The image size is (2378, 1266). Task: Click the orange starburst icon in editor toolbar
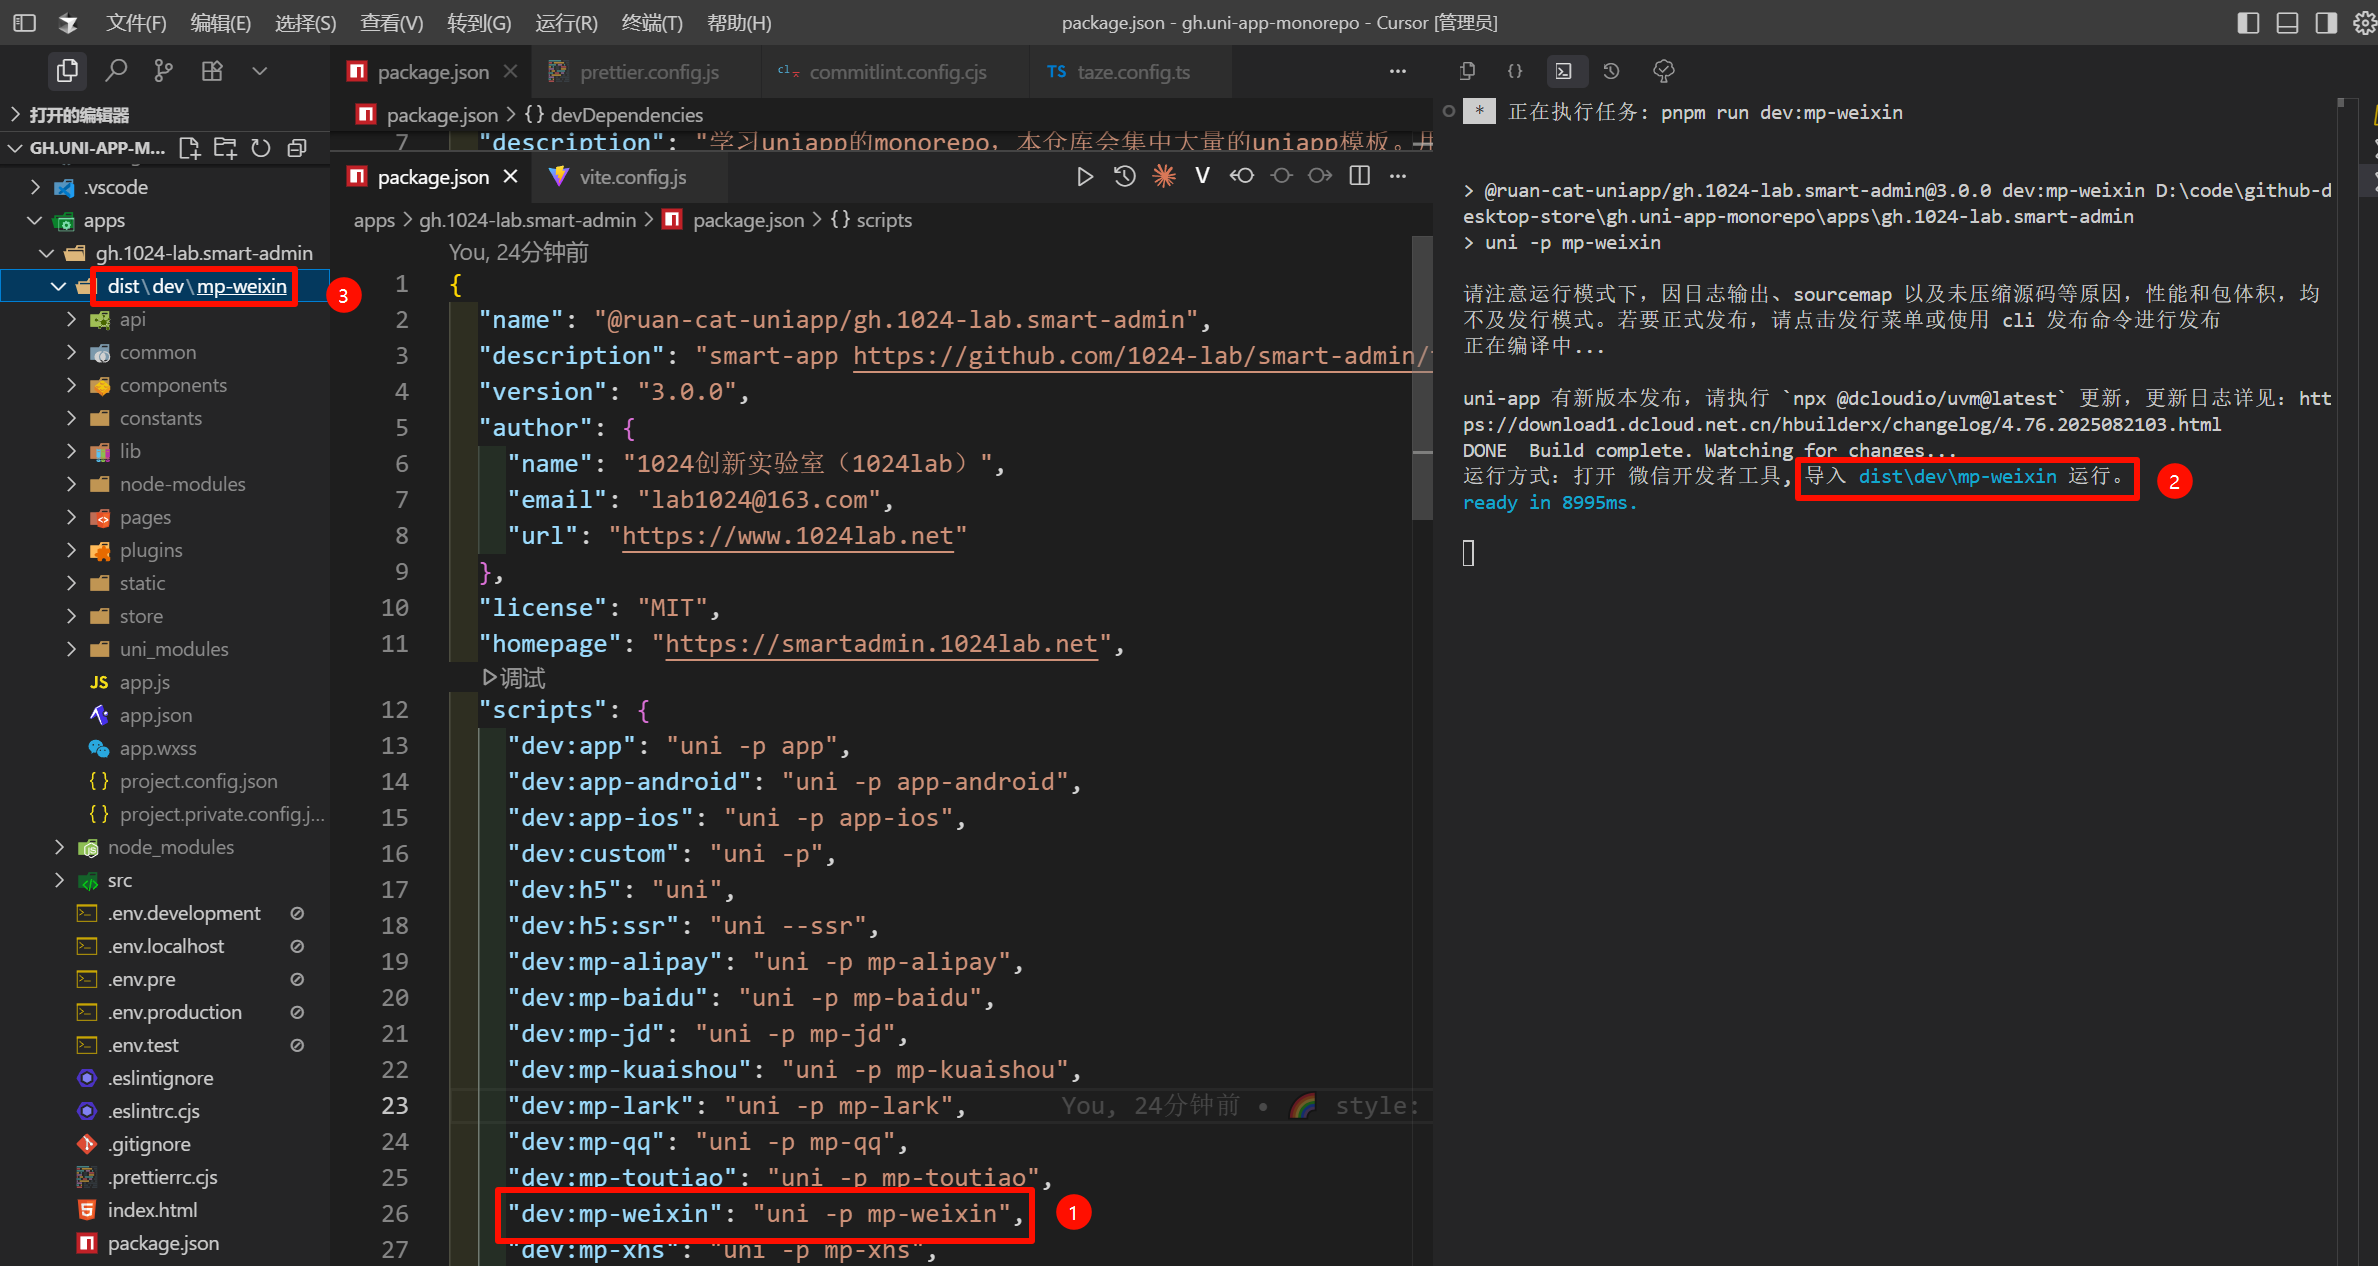1164,177
